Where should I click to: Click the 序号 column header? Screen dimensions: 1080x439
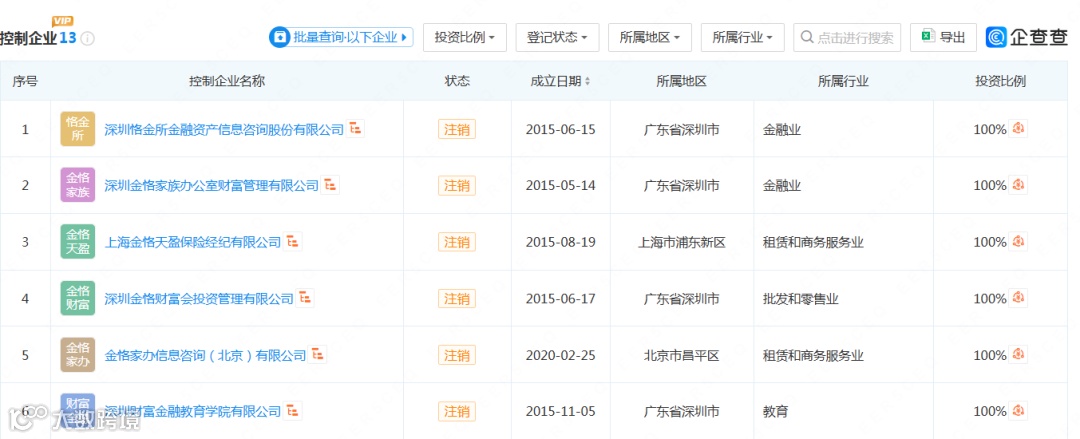click(x=25, y=81)
